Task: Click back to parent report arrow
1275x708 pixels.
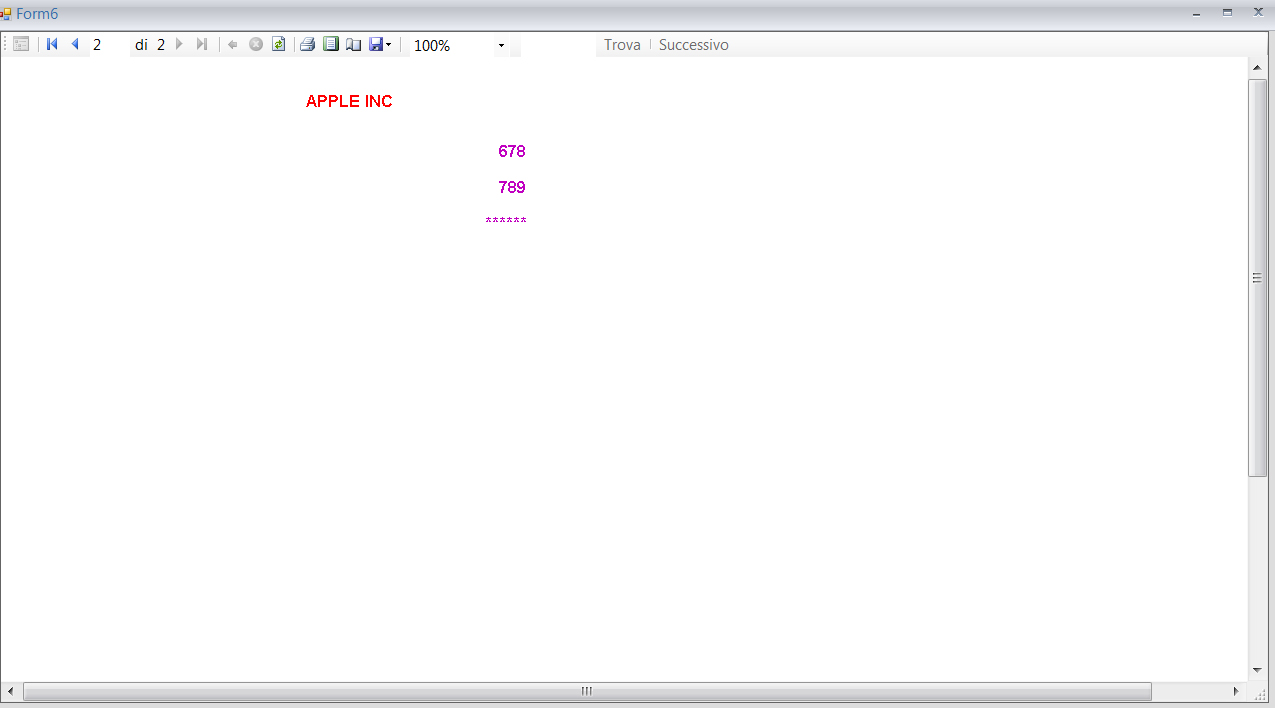Action: coord(233,44)
